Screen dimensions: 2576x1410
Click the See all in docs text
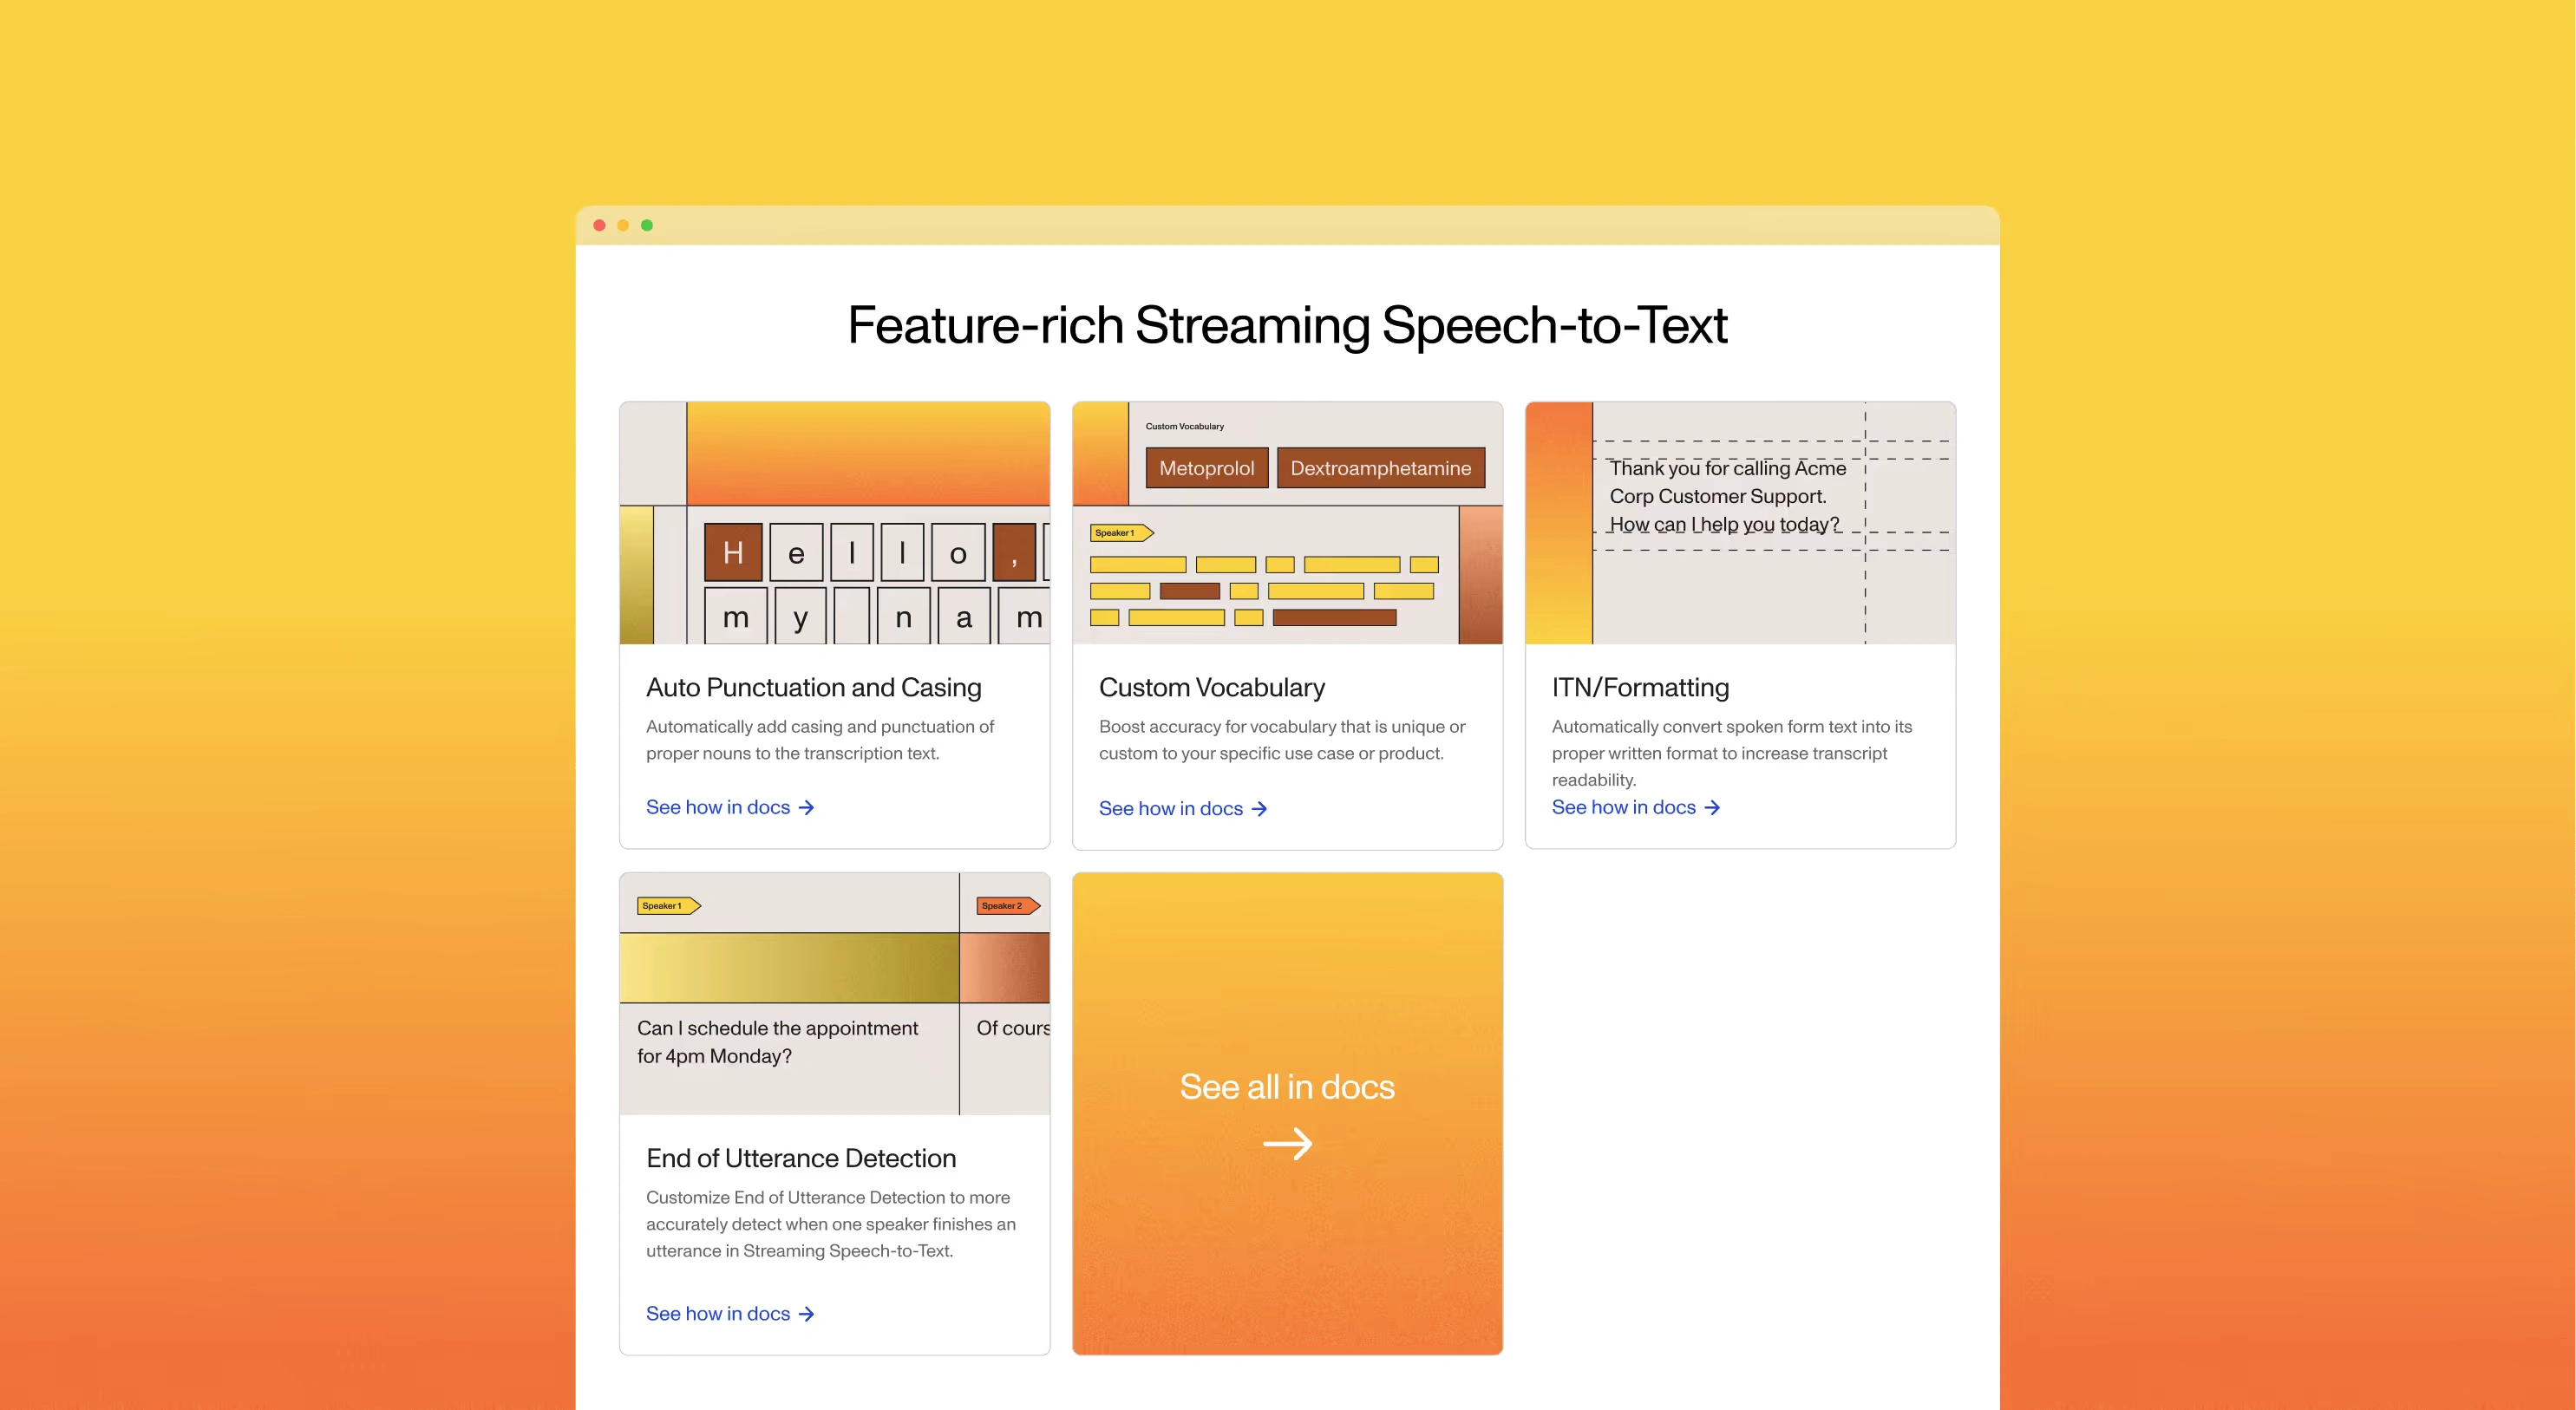tap(1286, 1087)
